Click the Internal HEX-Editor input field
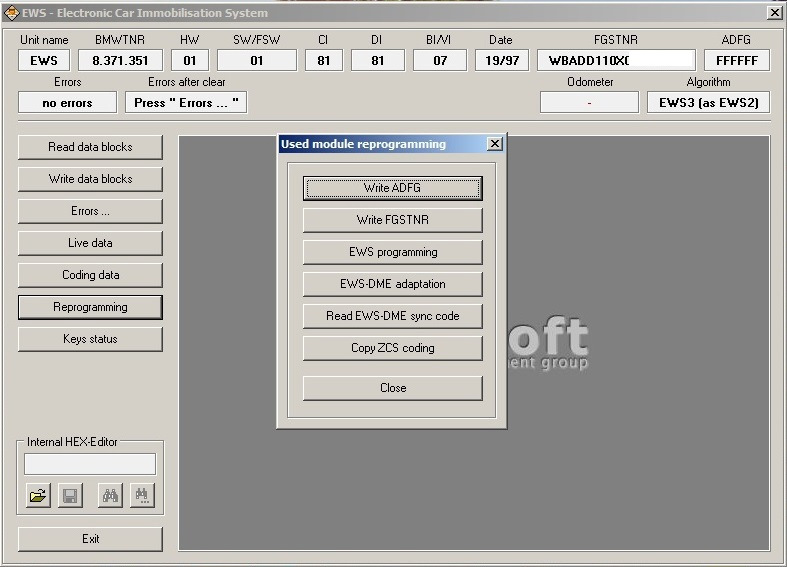This screenshot has height=567, width=787. [x=90, y=464]
